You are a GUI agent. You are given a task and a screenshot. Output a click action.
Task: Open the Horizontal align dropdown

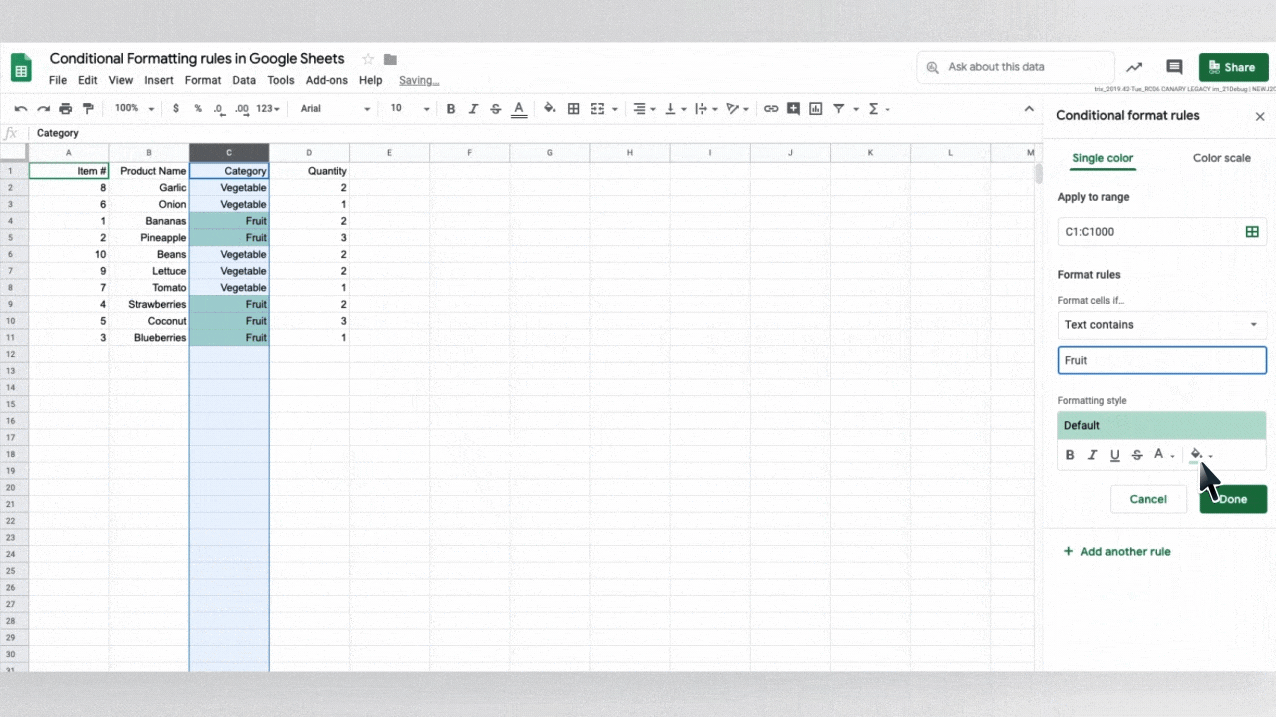tap(644, 109)
